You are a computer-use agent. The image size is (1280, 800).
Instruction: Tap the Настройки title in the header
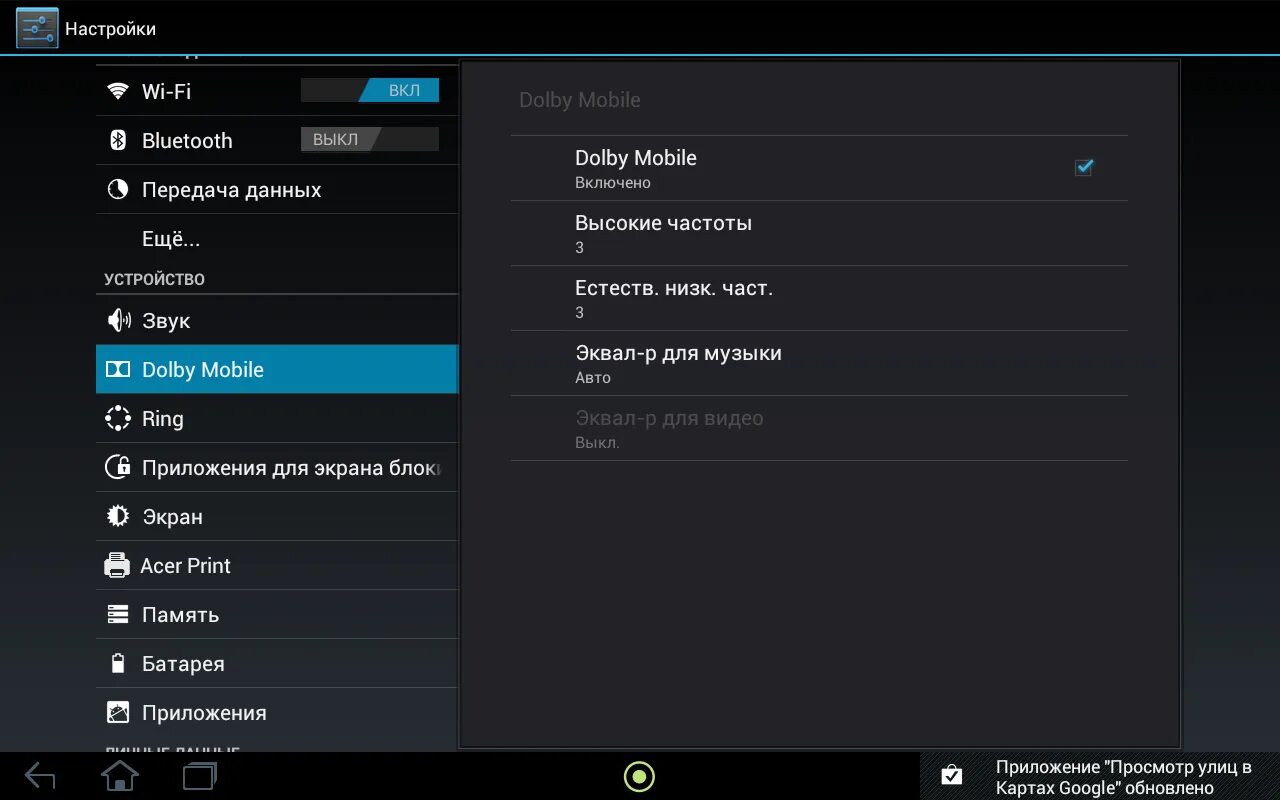[x=110, y=29]
